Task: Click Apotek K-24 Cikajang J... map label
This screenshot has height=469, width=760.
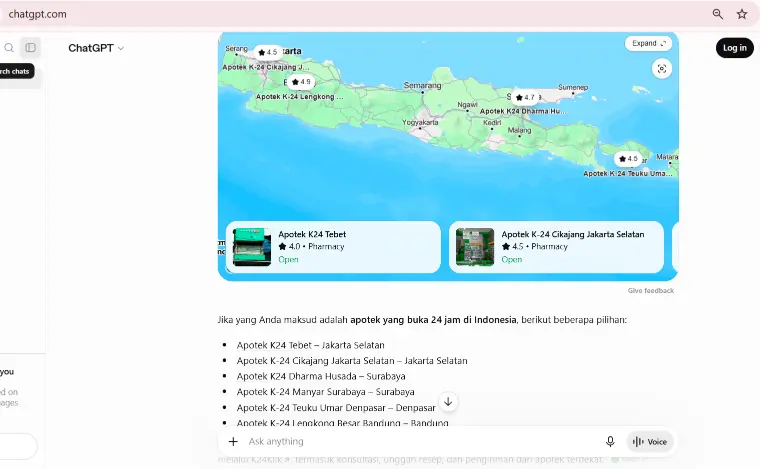Action: pos(266,67)
